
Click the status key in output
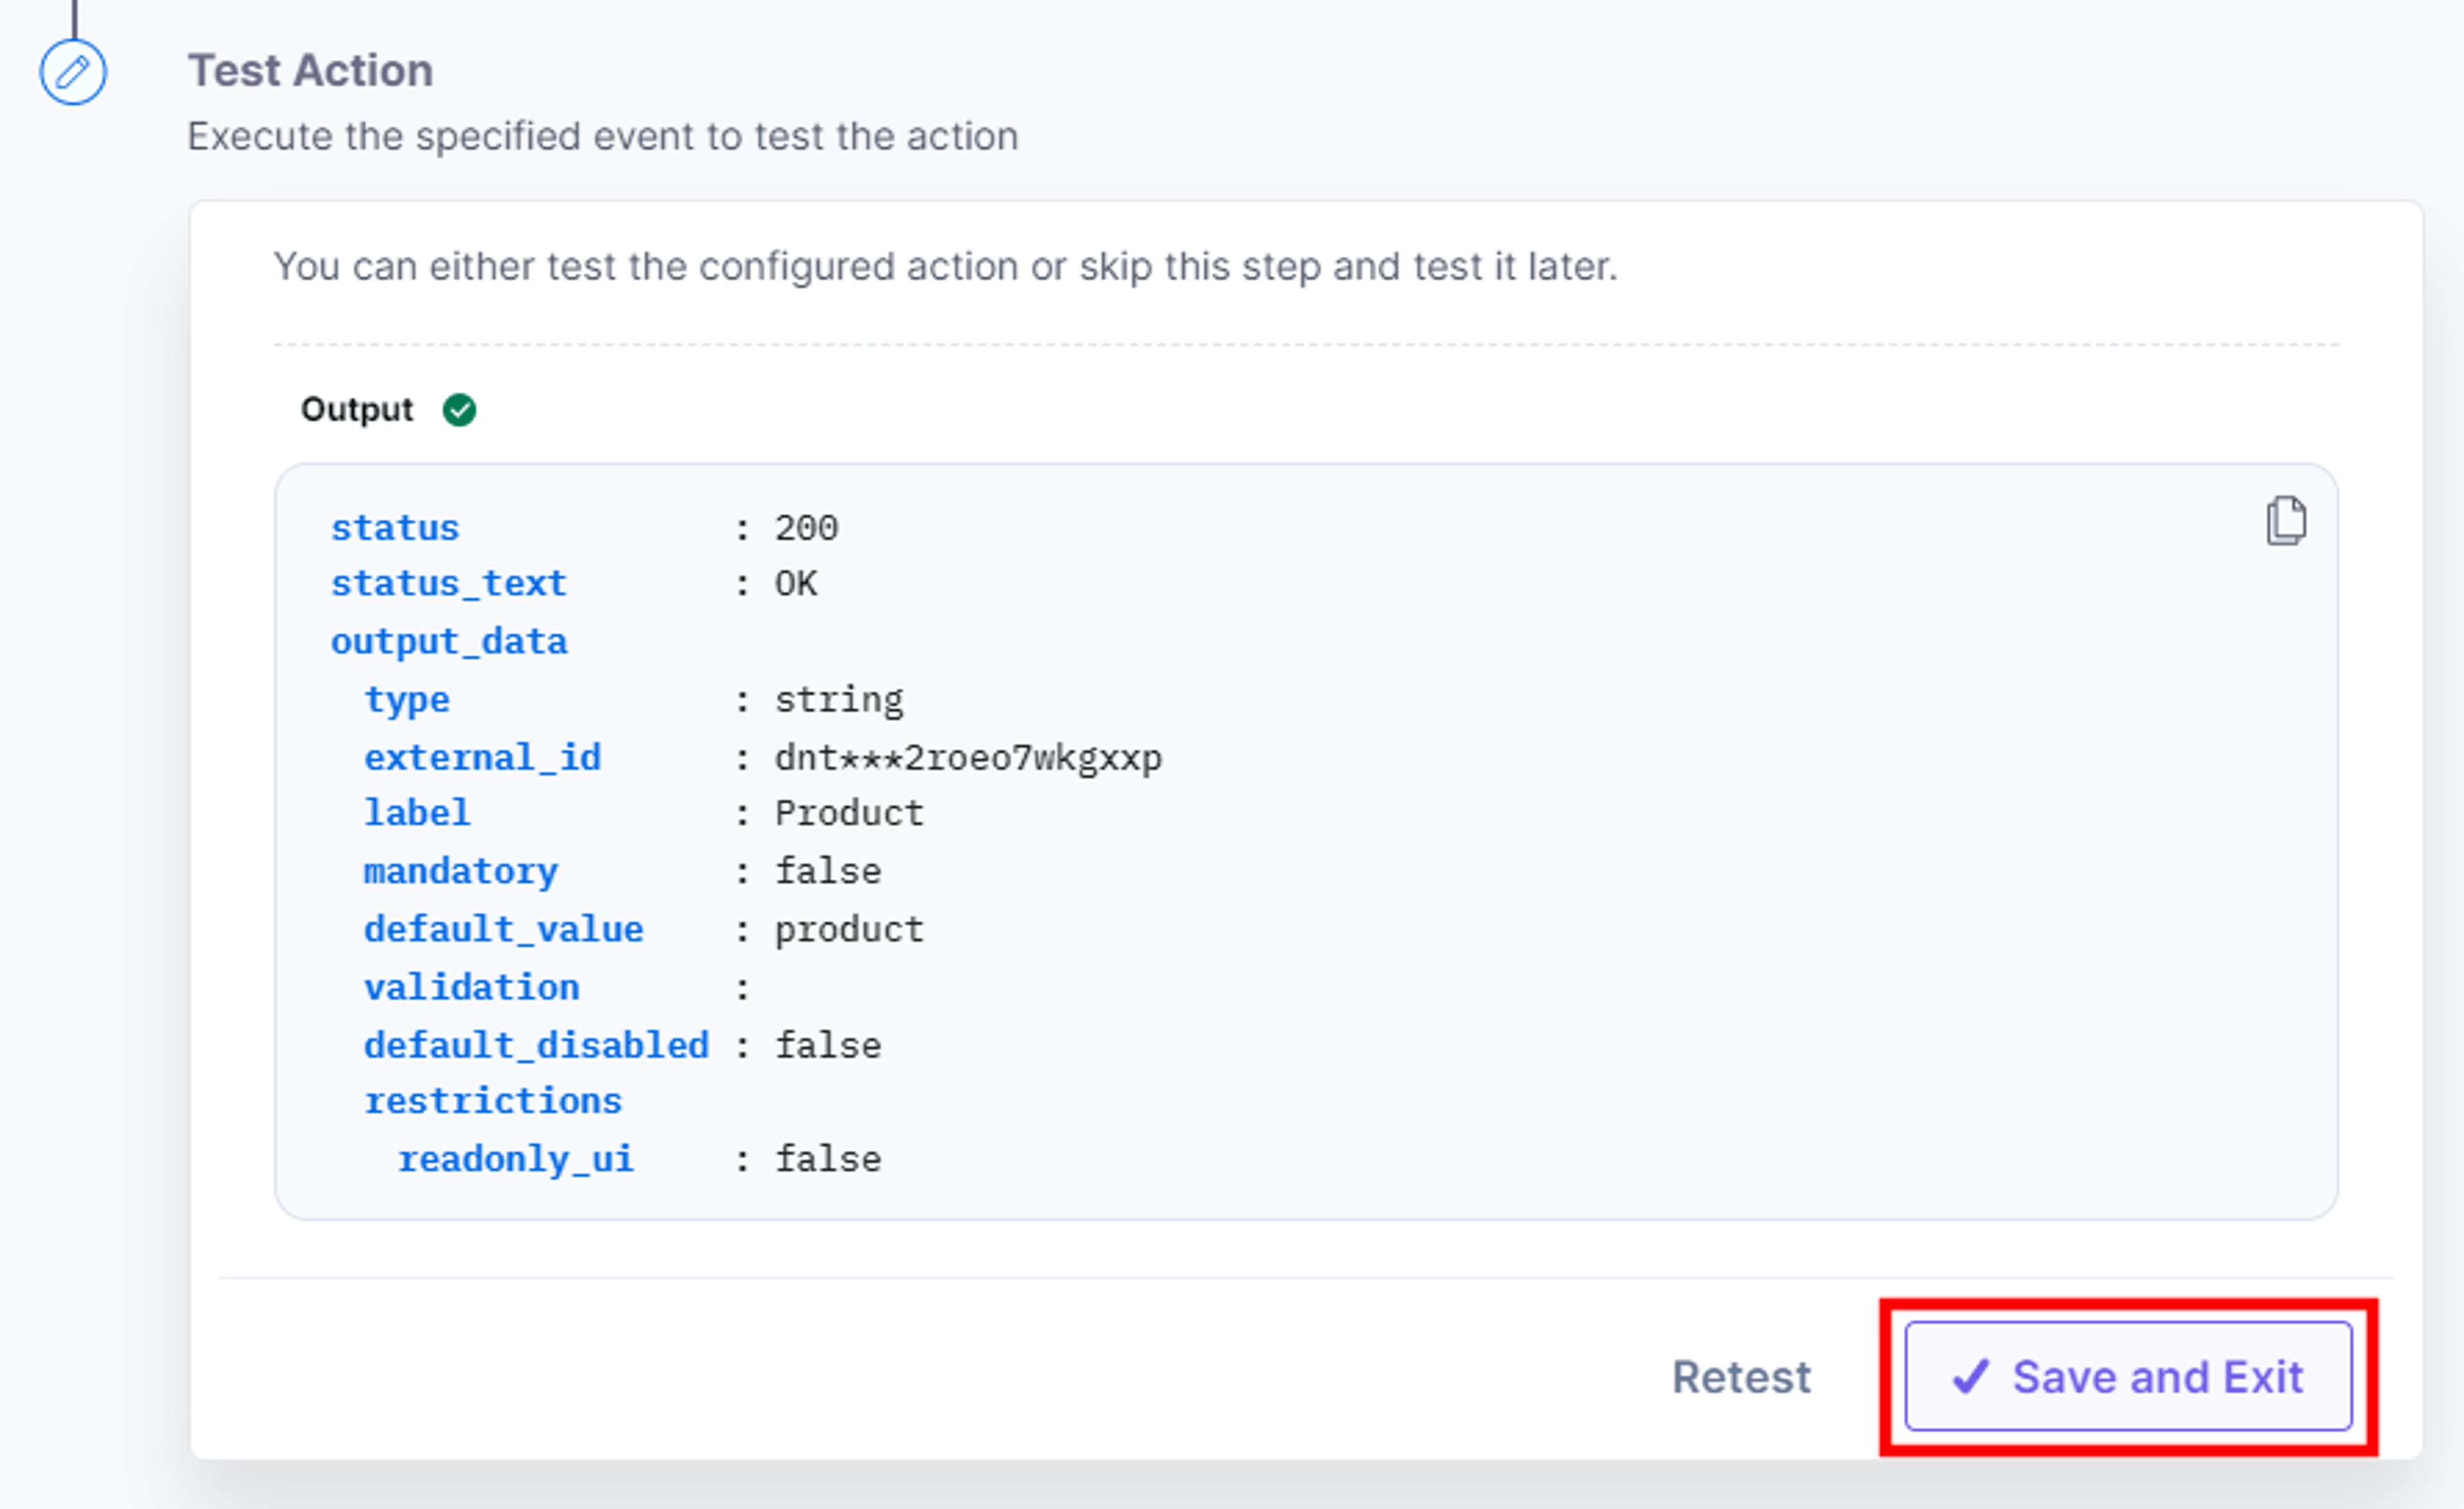(x=395, y=527)
